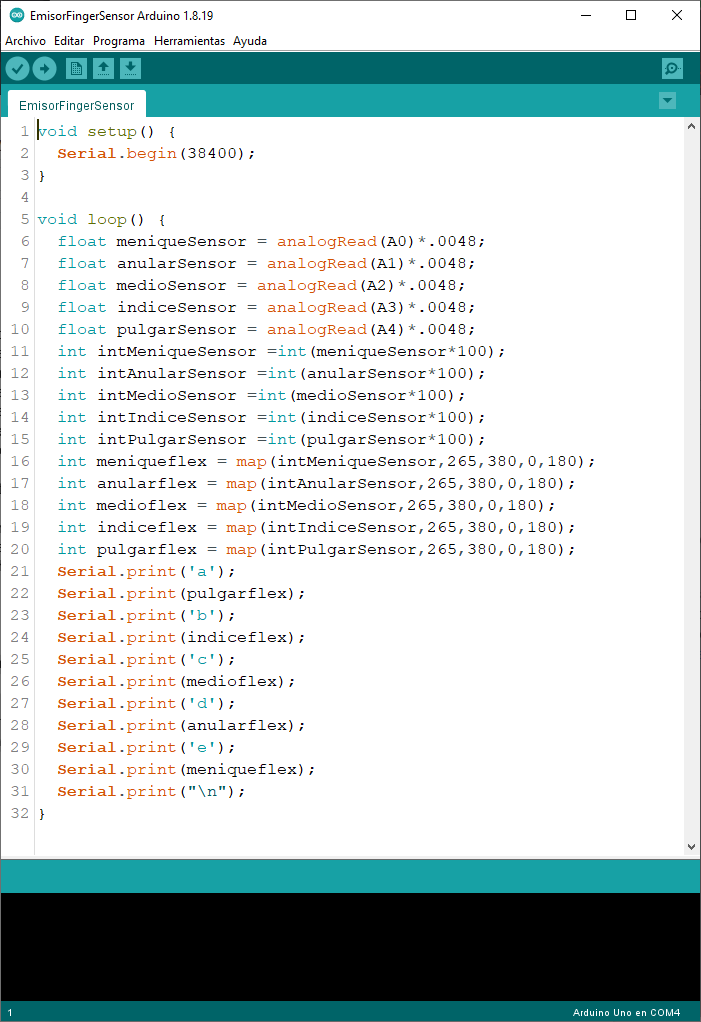Image resolution: width=701 pixels, height=1022 pixels.
Task: Open the Editar menu
Action: pyautogui.click(x=69, y=40)
